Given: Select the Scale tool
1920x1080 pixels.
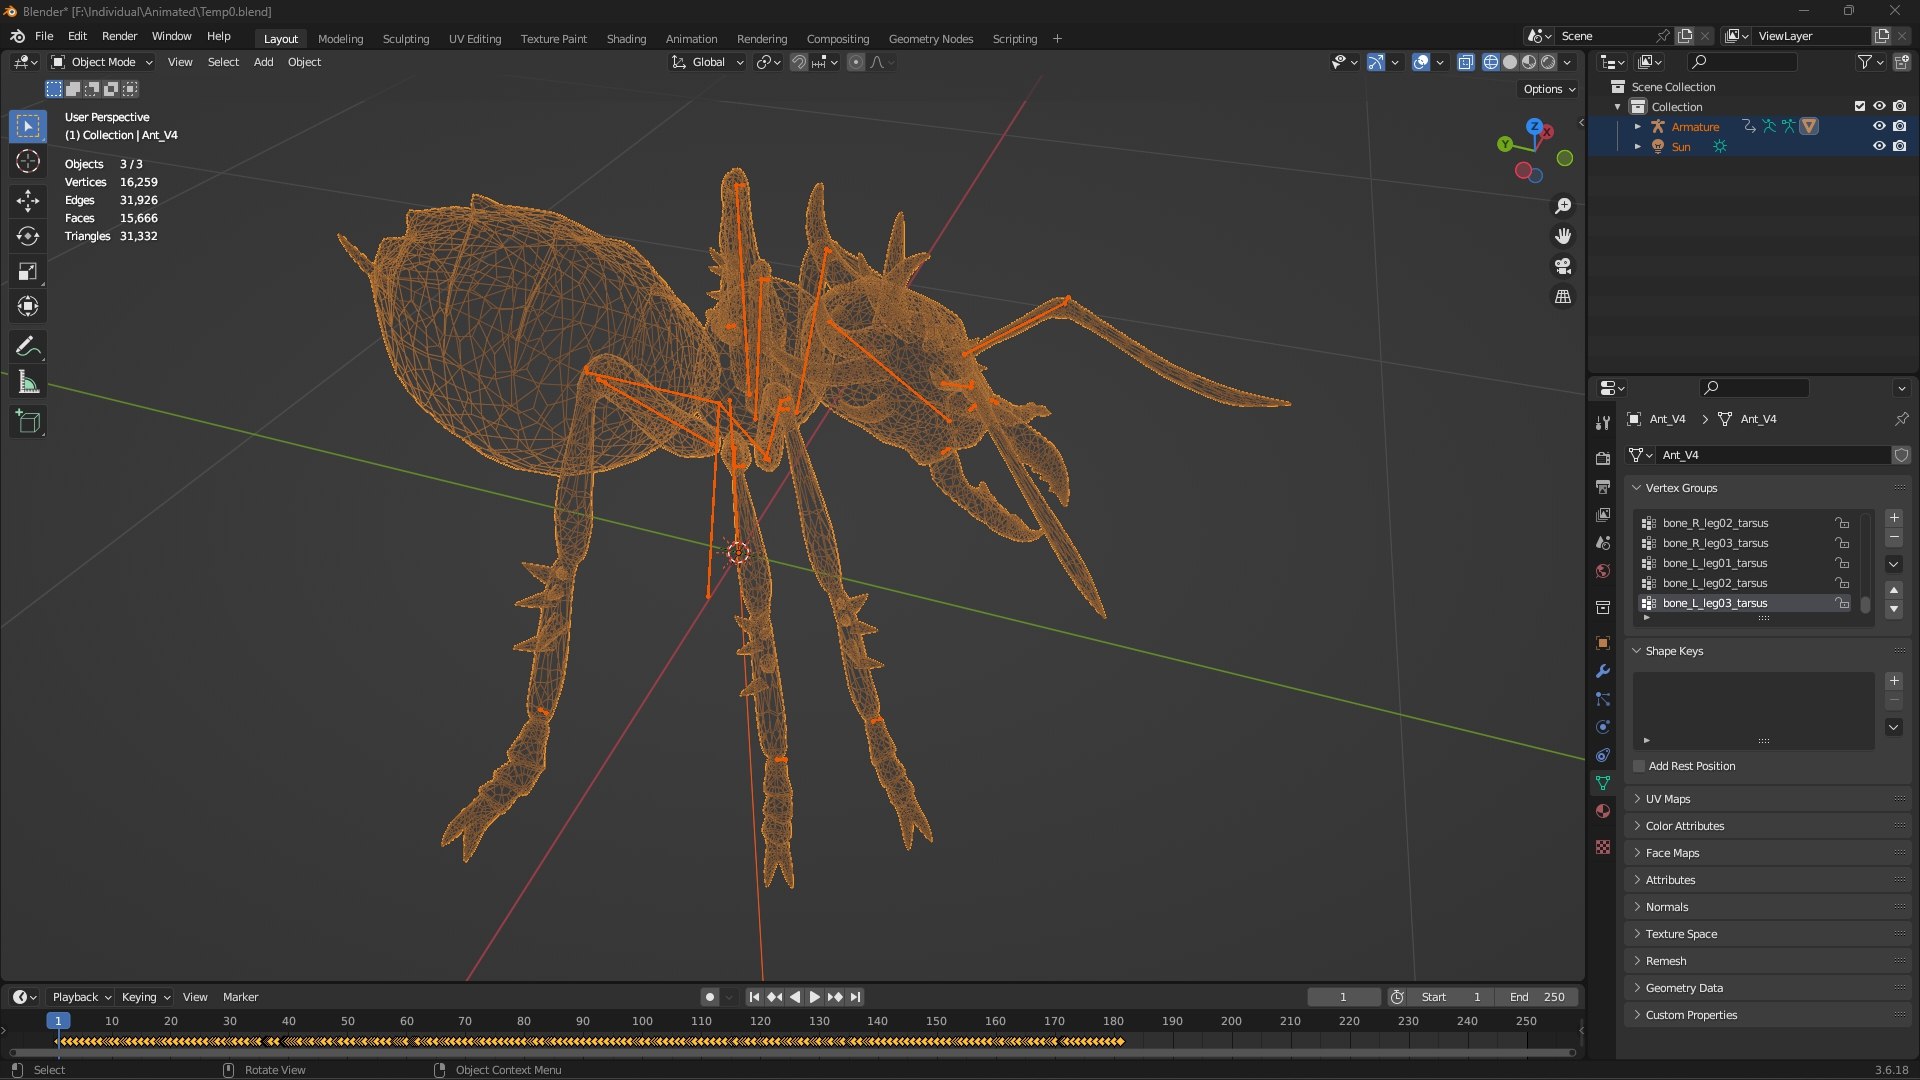Looking at the screenshot, I should pos(28,271).
